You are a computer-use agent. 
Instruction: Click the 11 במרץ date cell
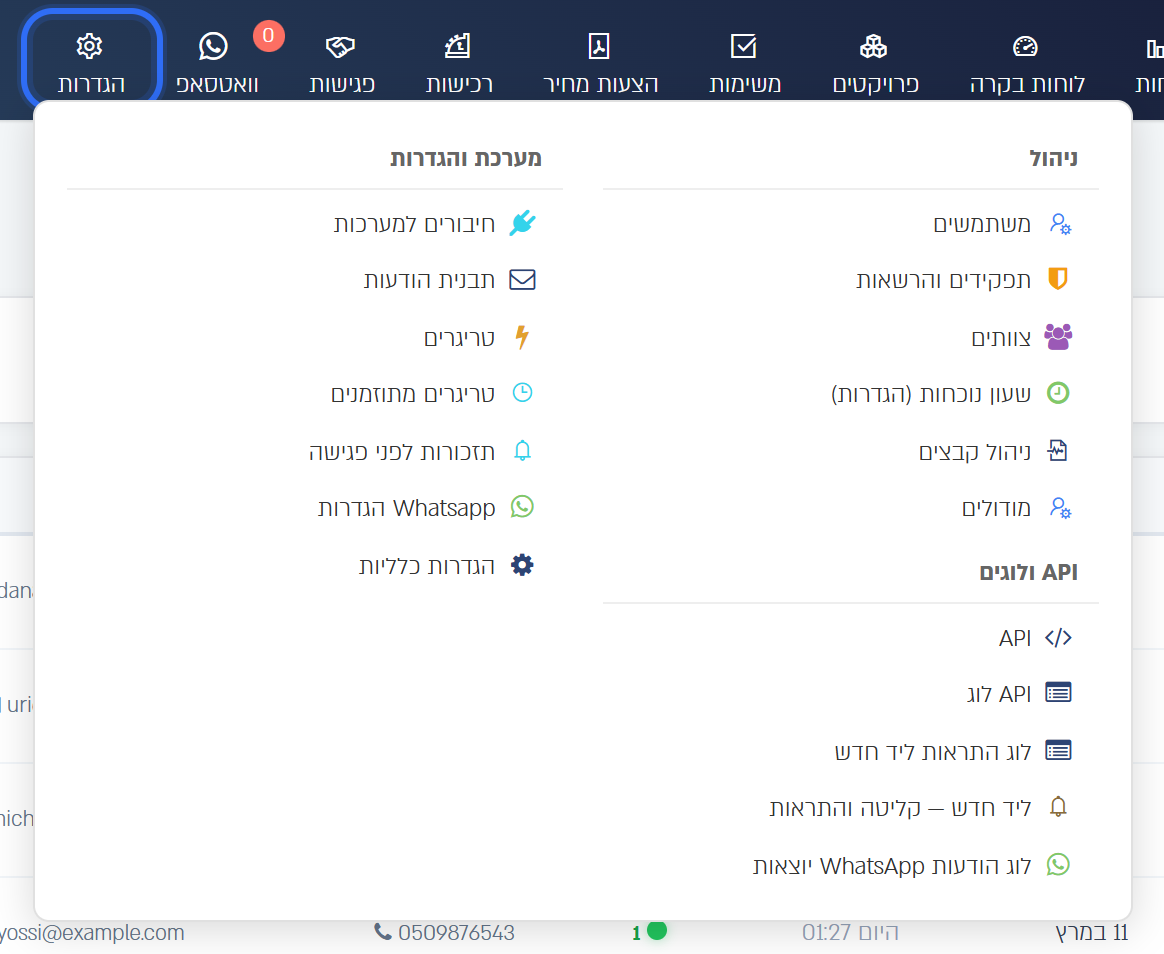(1091, 932)
